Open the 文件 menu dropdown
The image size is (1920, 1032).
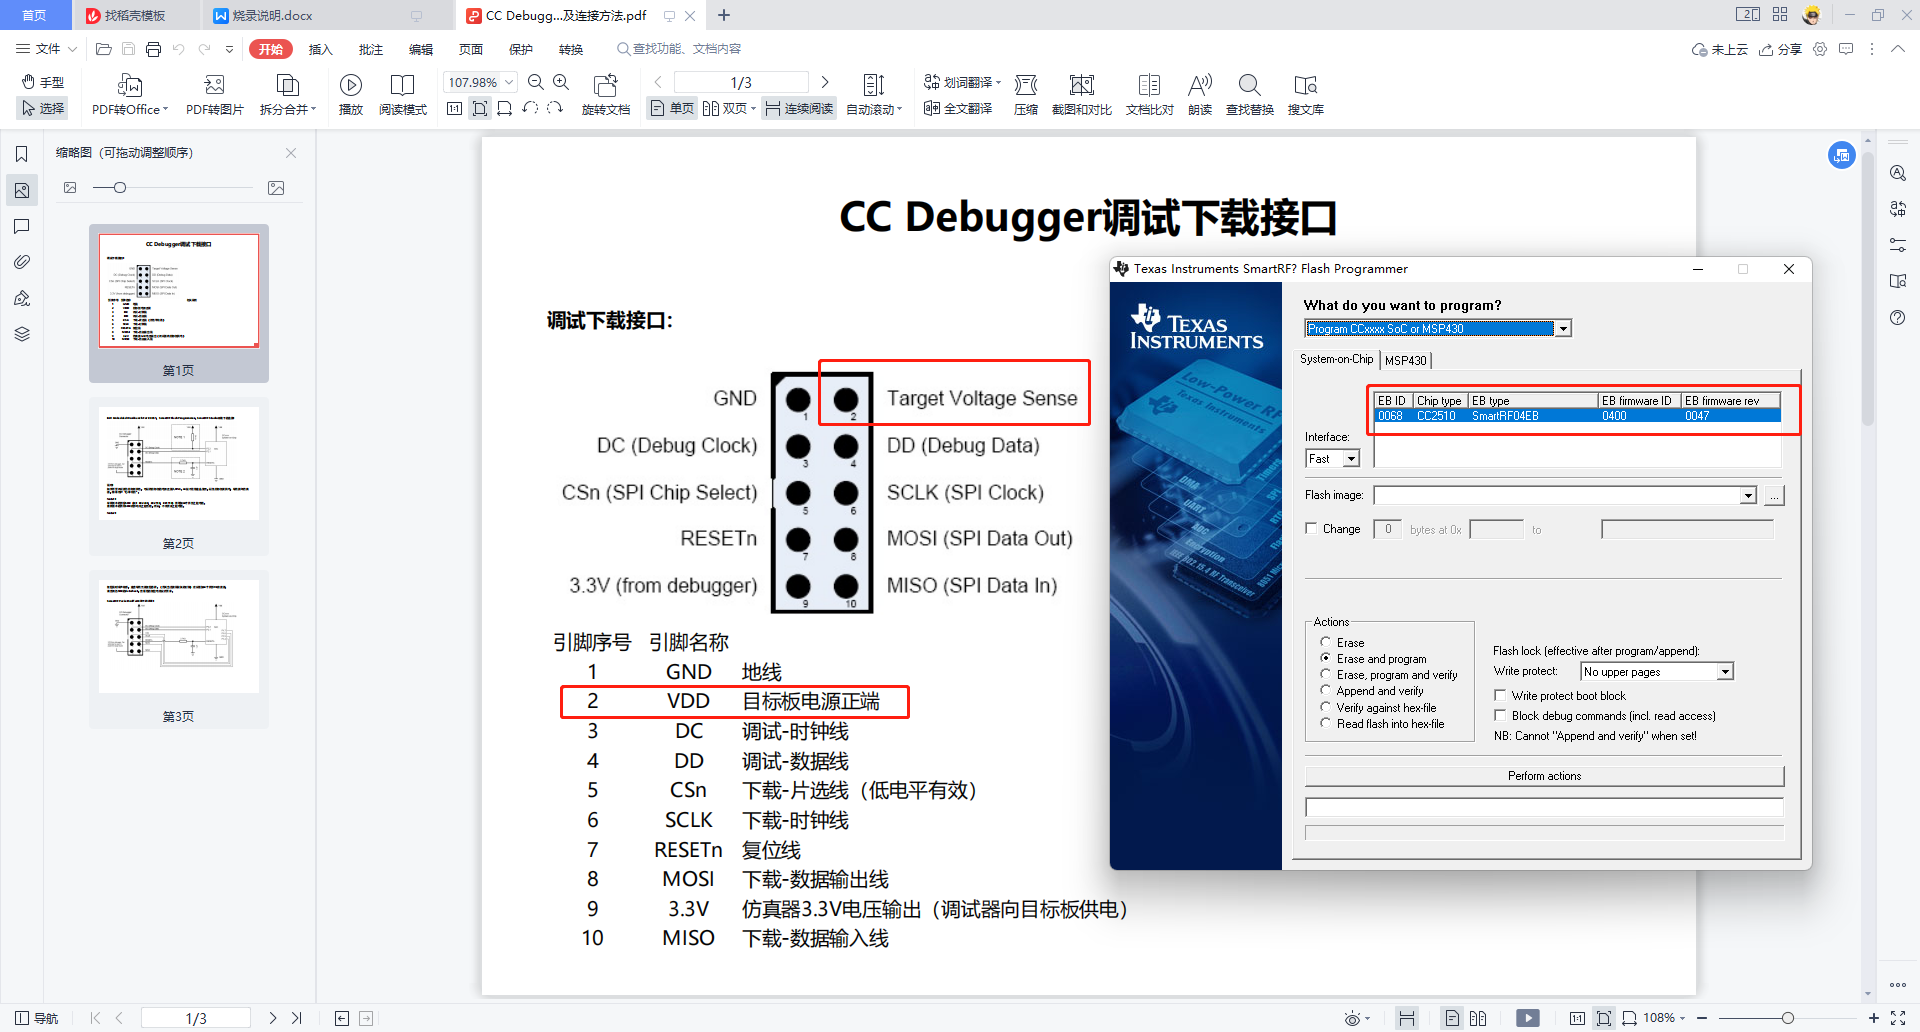(x=46, y=49)
